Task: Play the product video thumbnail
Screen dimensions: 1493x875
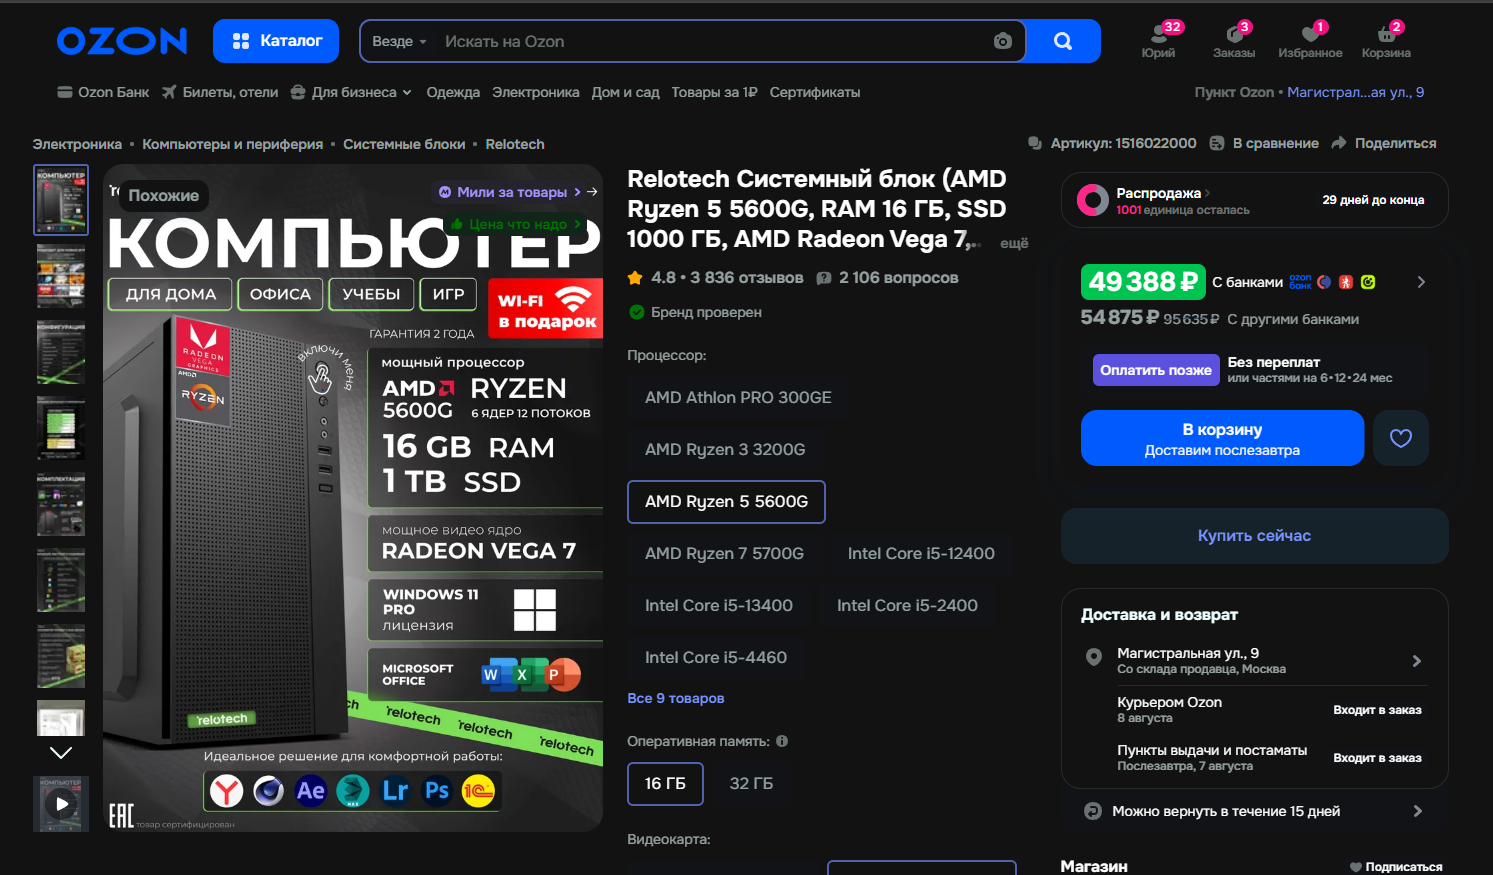Action: point(61,803)
